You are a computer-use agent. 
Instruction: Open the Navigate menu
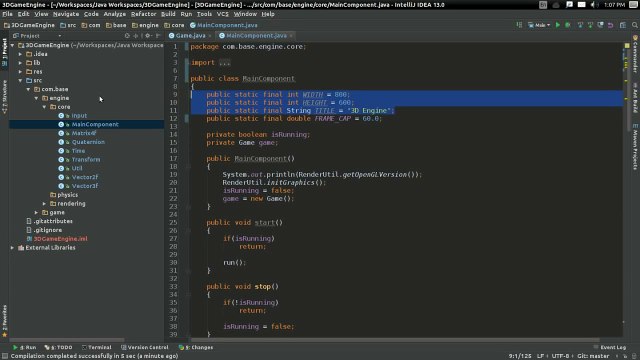pos(66,14)
